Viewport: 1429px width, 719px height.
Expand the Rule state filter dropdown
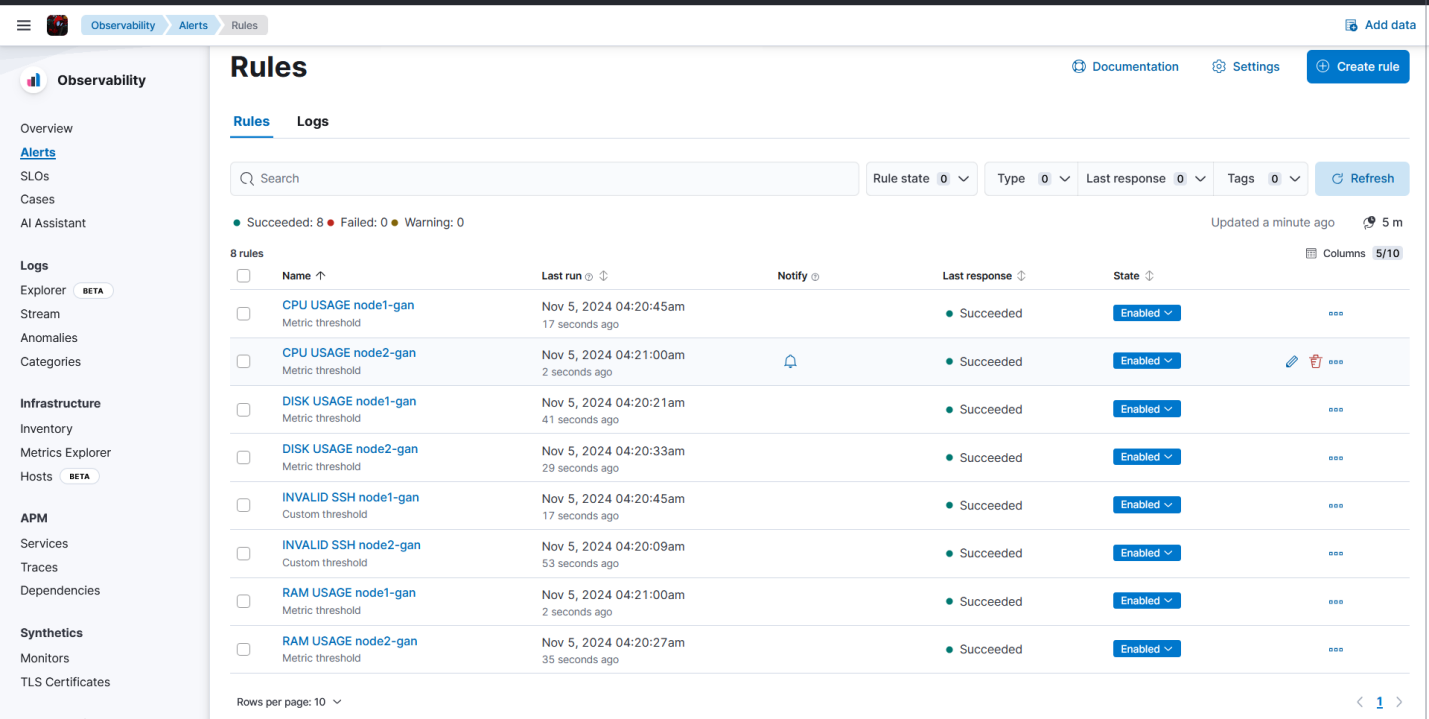921,179
